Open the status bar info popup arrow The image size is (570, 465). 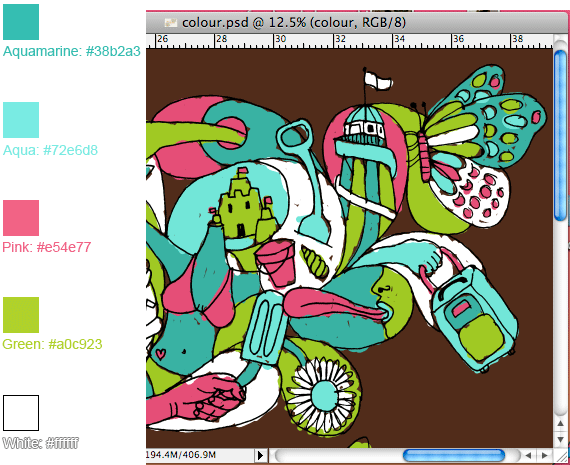(x=261, y=455)
